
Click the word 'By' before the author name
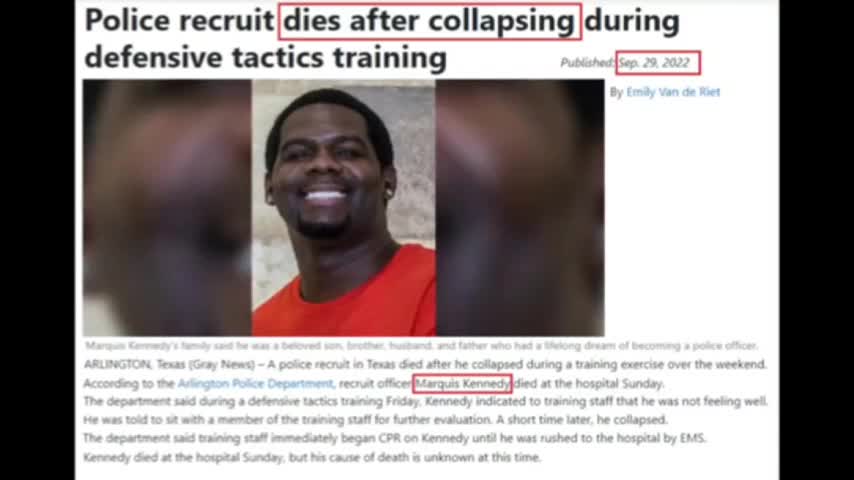616,92
